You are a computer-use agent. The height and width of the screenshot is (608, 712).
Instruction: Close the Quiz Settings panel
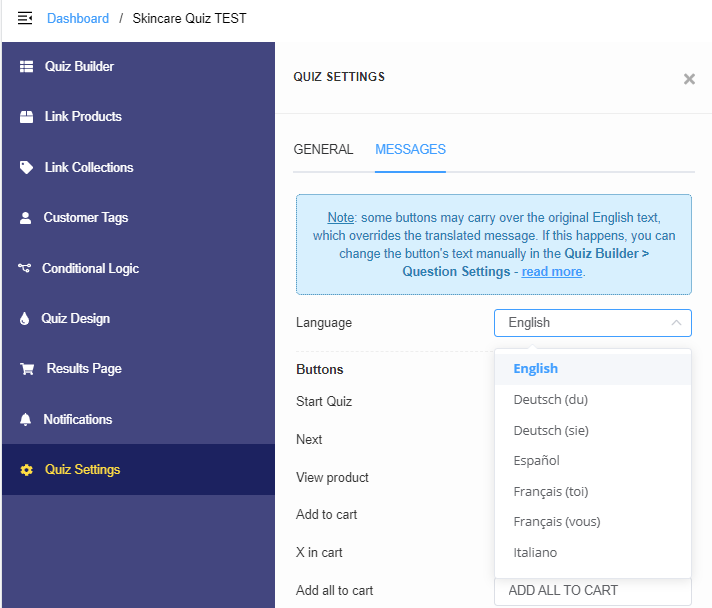tap(689, 79)
